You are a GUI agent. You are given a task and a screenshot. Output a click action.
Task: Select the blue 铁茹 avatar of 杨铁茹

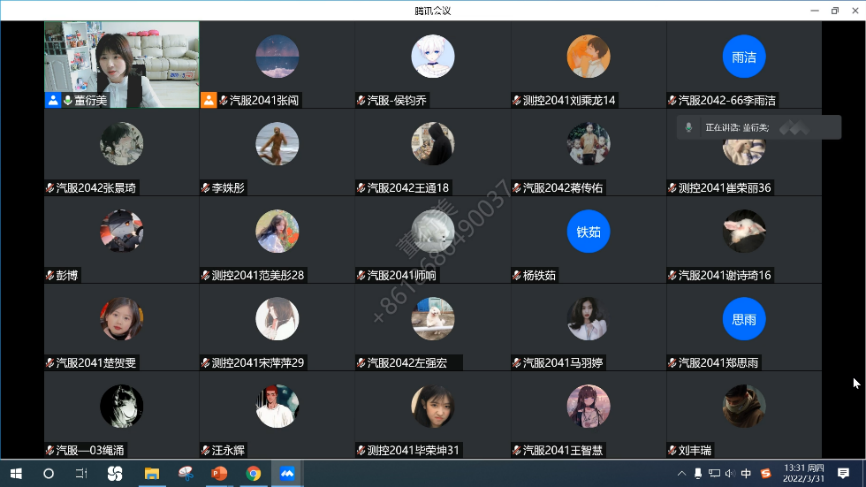588,232
